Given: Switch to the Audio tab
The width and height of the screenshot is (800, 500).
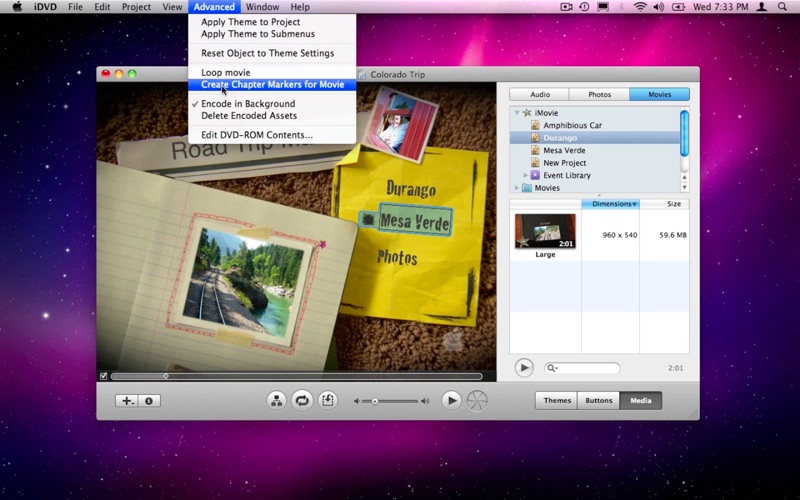Looking at the screenshot, I should point(539,94).
